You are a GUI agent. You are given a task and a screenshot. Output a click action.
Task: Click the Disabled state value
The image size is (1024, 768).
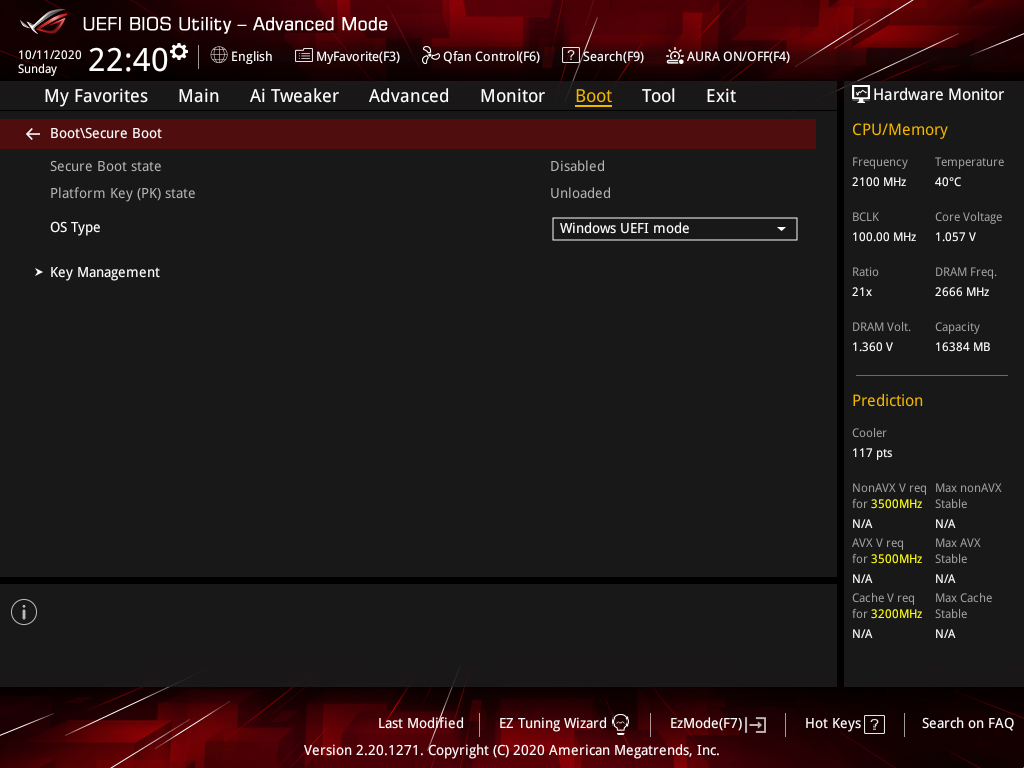pyautogui.click(x=577, y=166)
